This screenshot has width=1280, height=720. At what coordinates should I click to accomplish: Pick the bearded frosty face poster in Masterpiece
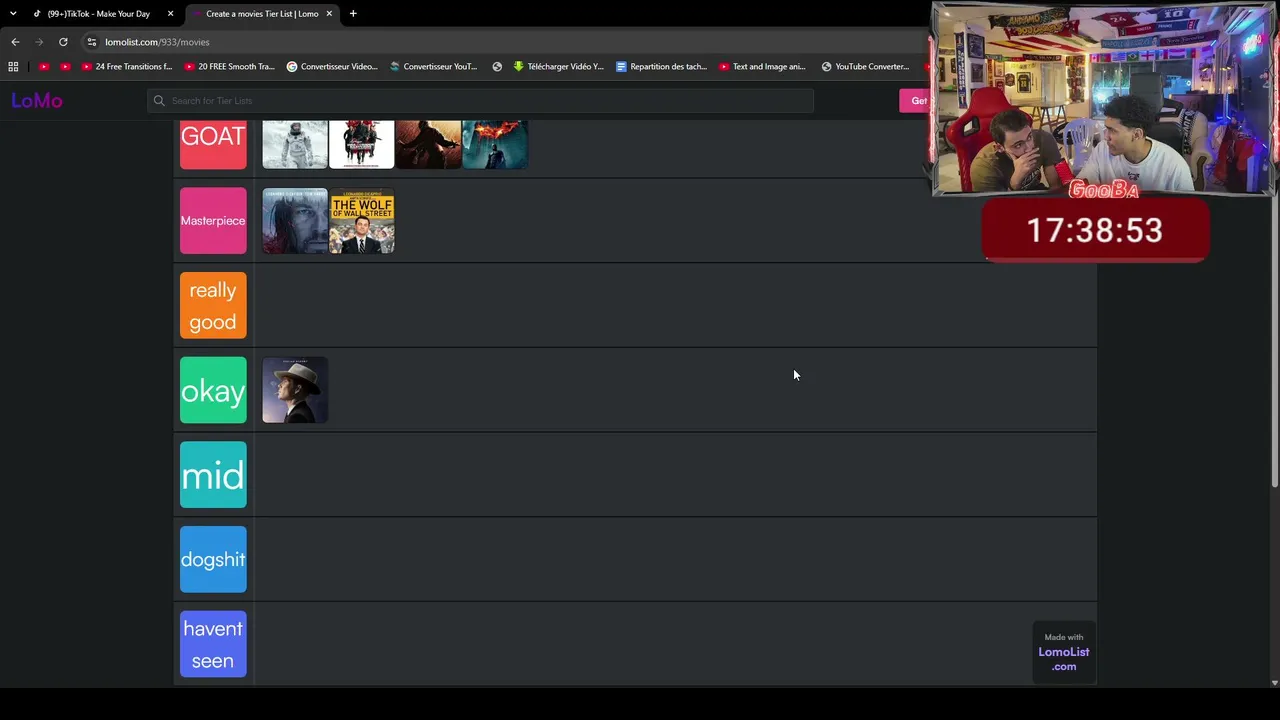tap(295, 221)
